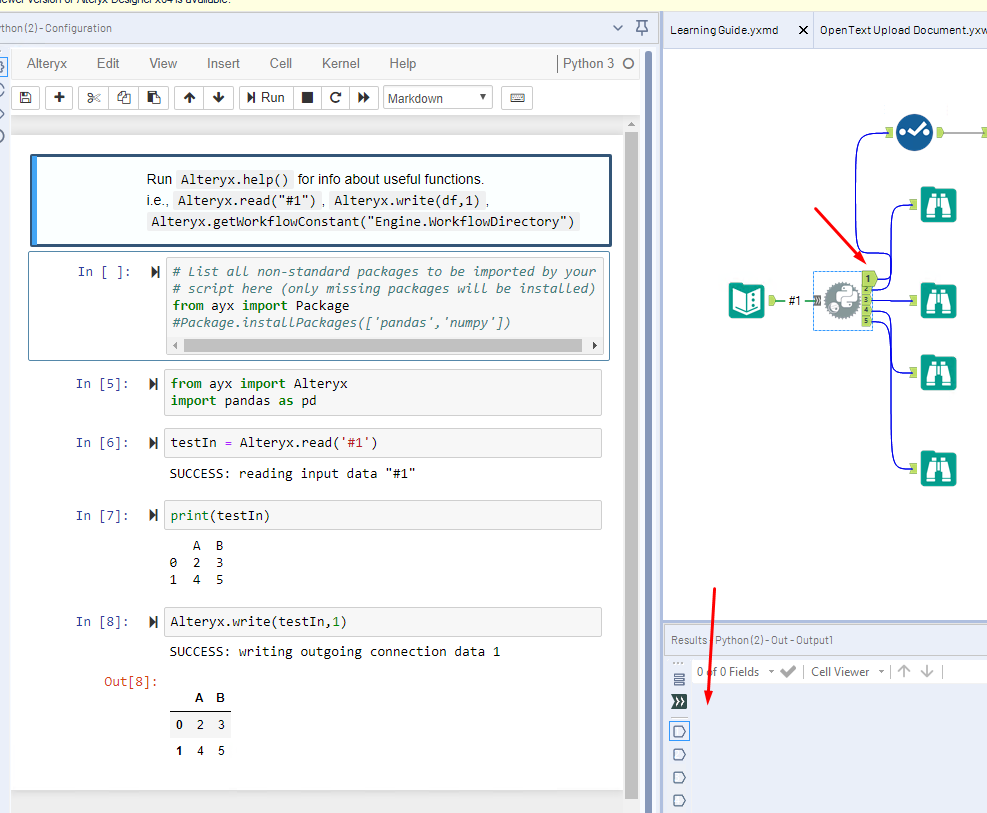
Task: Click the code cell horizontal scrollbar
Action: (383, 345)
